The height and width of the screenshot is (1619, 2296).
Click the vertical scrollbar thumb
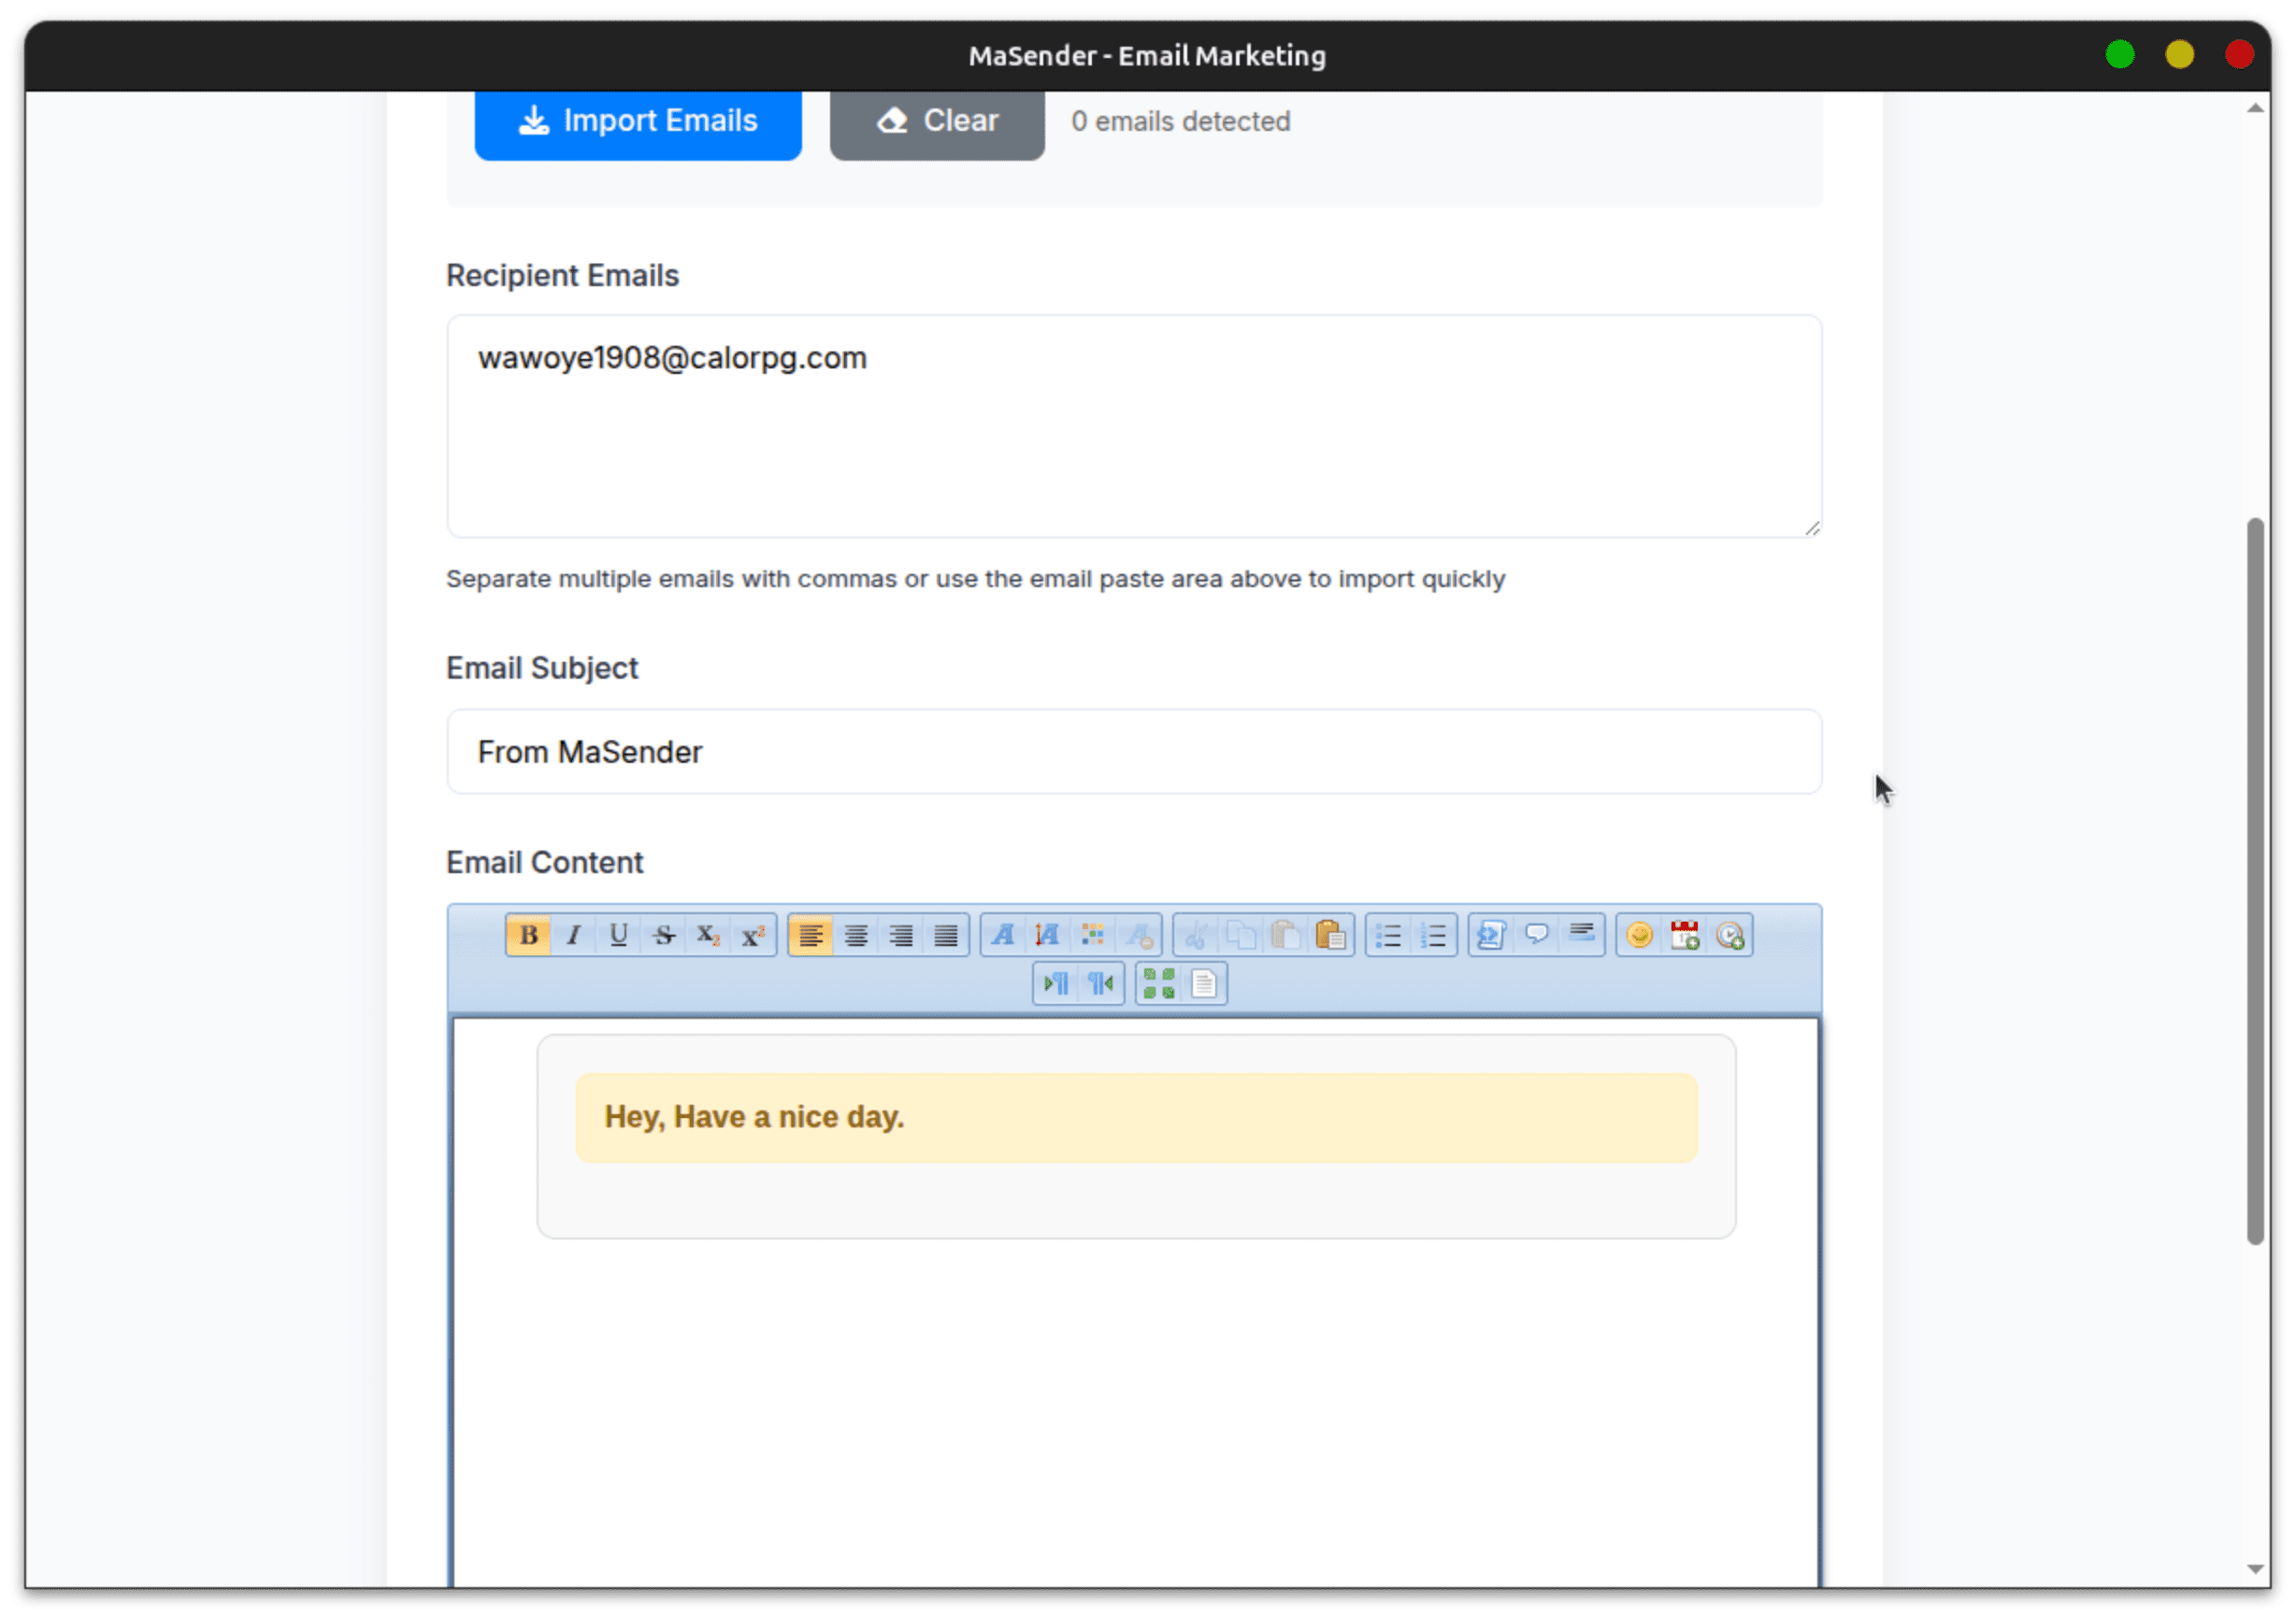2255,881
